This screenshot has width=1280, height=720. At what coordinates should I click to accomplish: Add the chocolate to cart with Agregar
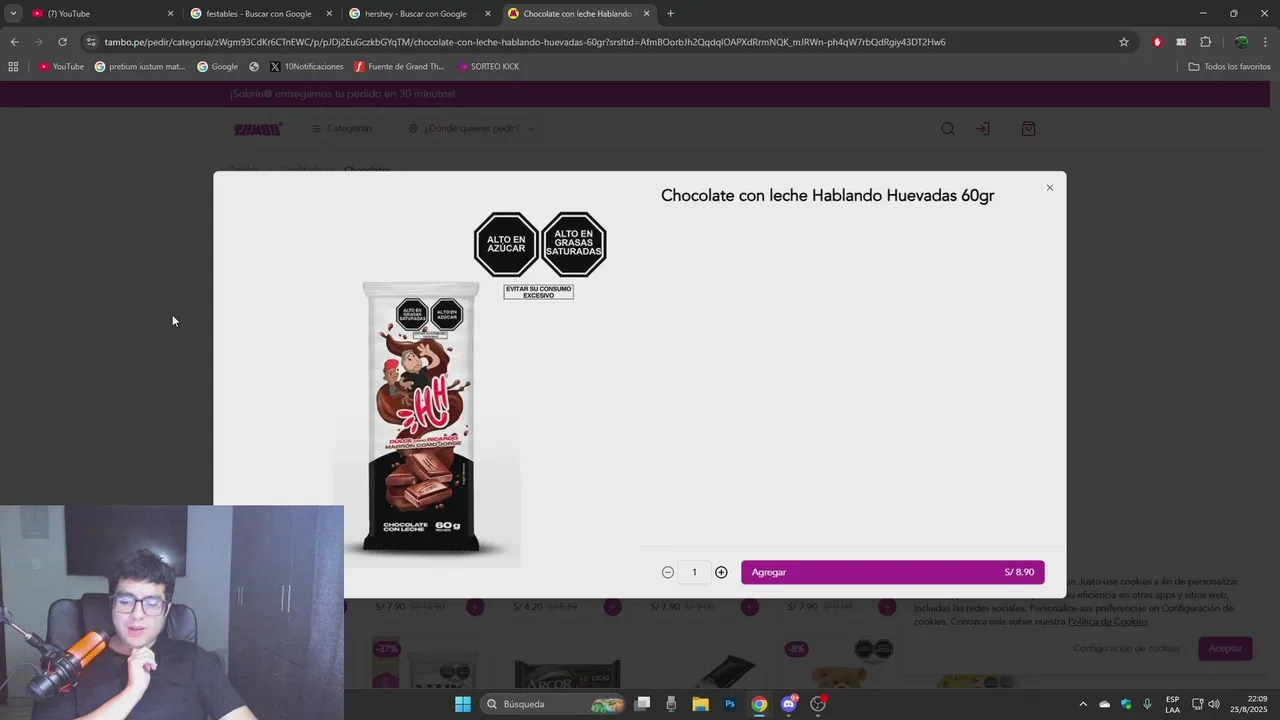click(892, 572)
